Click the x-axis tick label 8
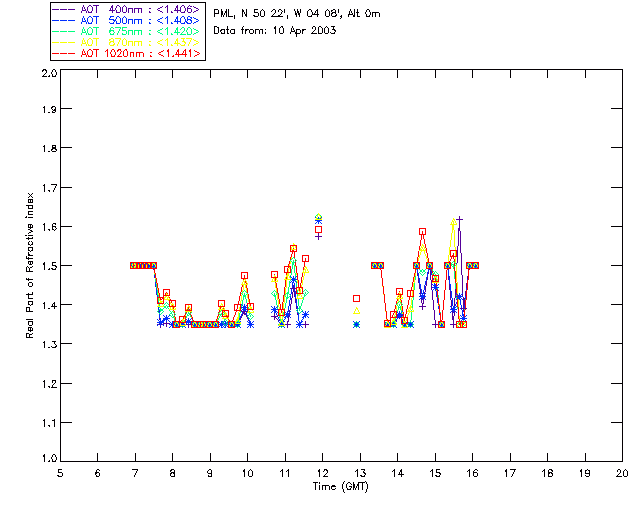 173,473
